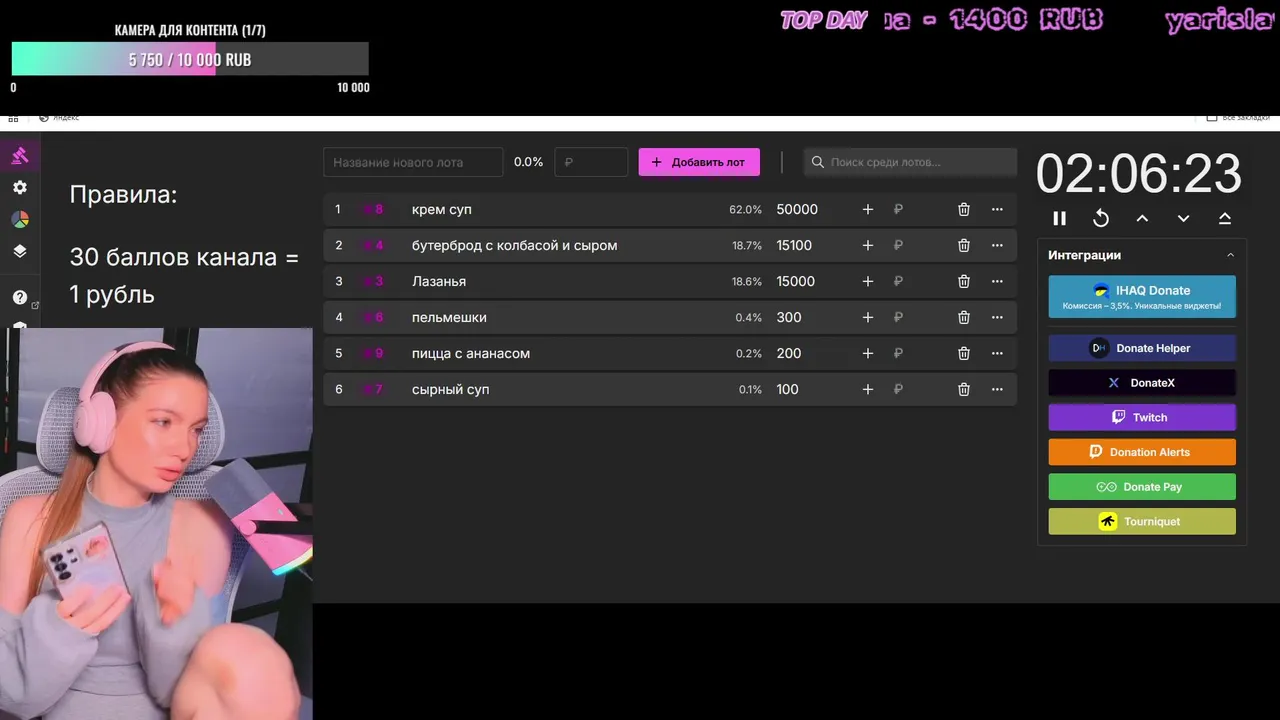Image resolution: width=1280 pixels, height=720 pixels.
Task: Click the сырный суп lot name
Action: point(451,390)
